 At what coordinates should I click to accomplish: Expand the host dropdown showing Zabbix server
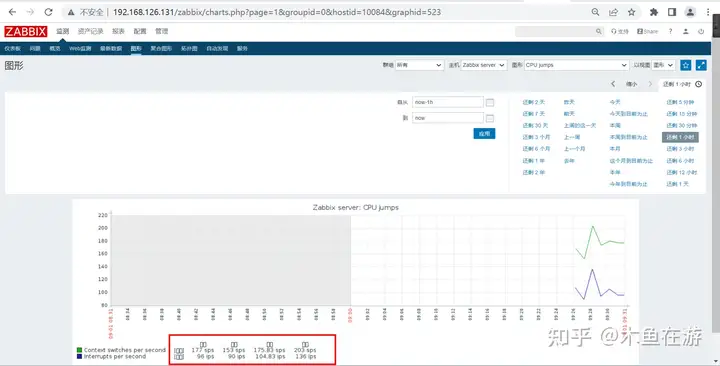click(484, 65)
